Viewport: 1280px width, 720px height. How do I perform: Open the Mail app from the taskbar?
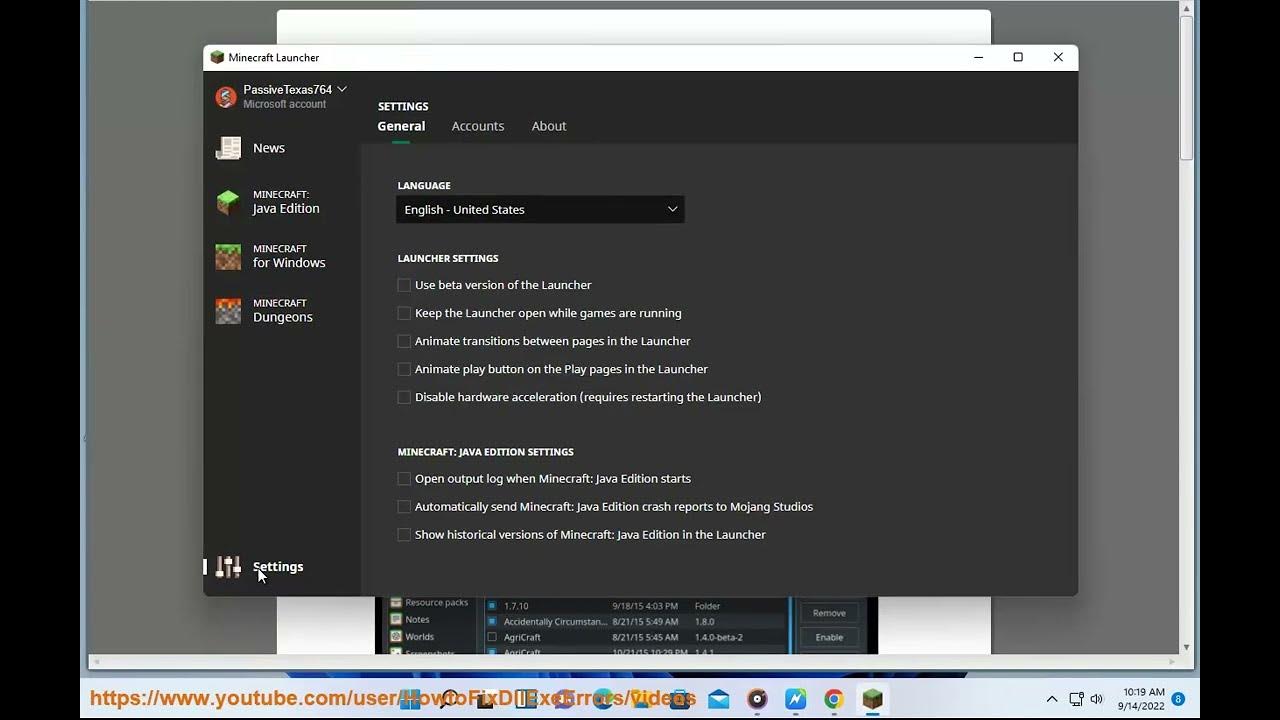tap(718, 699)
